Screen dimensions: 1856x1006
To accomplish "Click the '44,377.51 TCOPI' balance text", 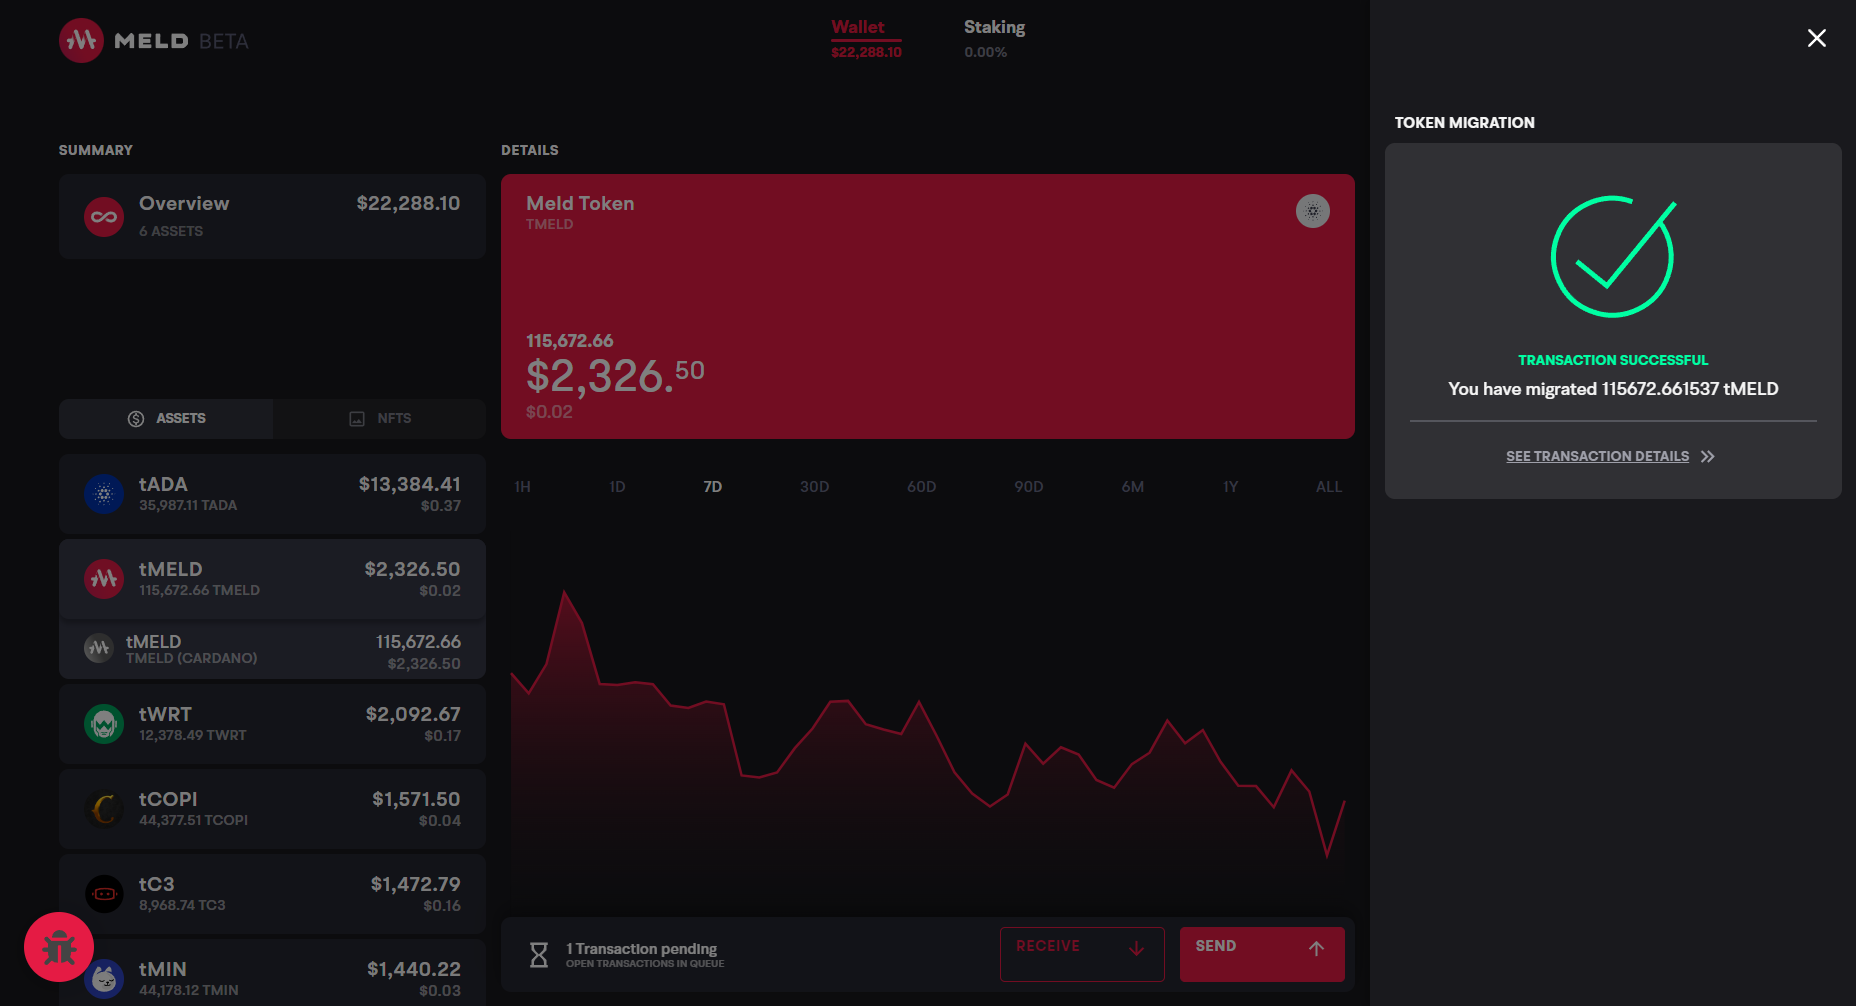I will point(193,820).
